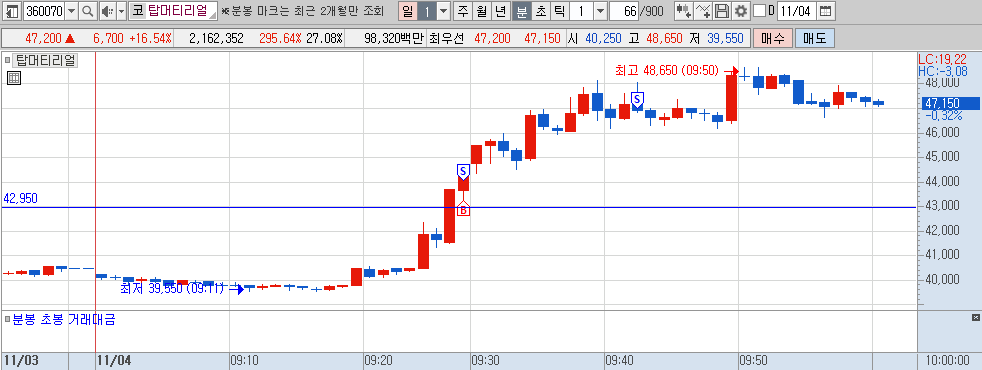982x370 pixels.
Task: Switch to second (초) chart
Action: (540, 11)
